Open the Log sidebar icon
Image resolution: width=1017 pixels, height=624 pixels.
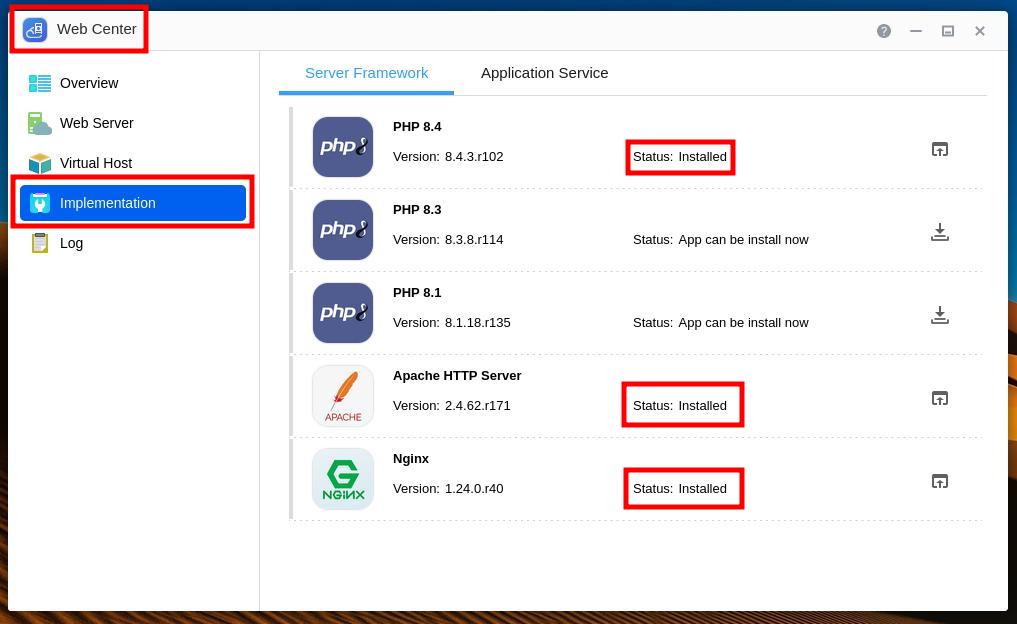(x=40, y=243)
